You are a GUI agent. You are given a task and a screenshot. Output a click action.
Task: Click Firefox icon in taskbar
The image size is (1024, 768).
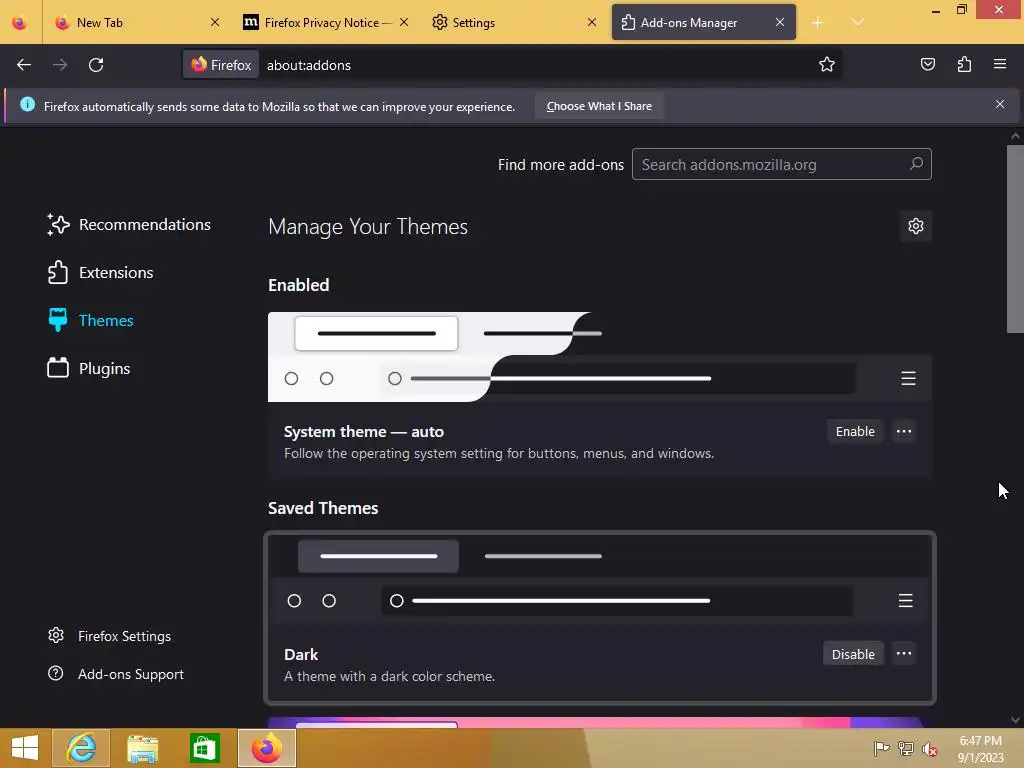(266, 748)
